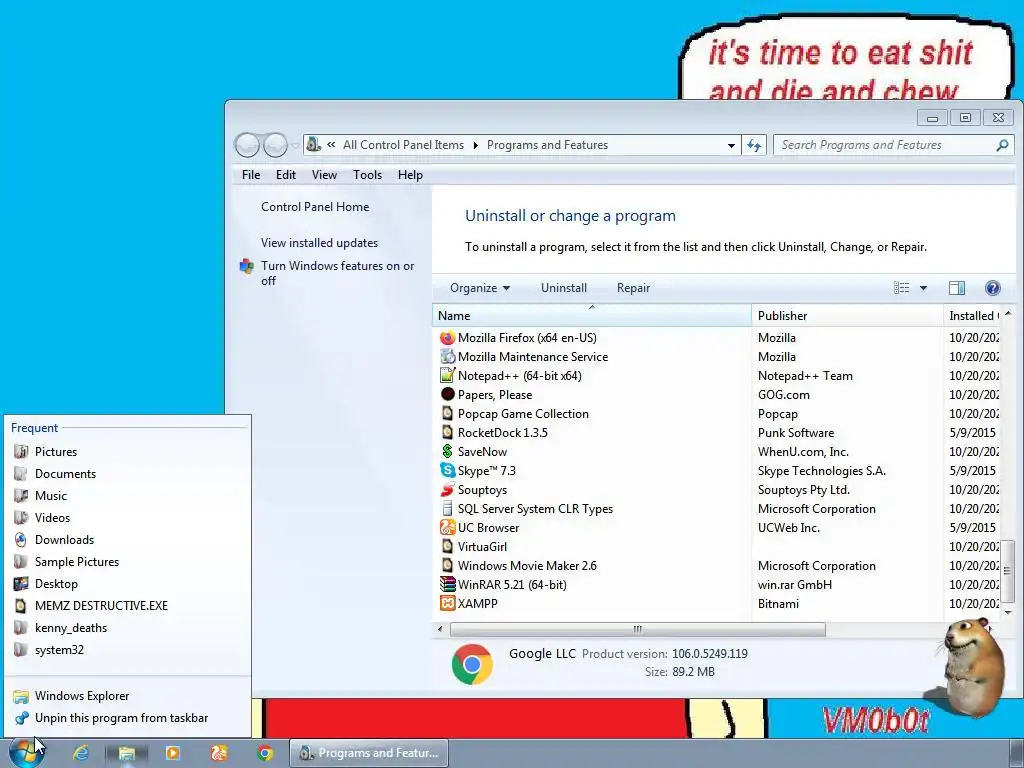Open Windows Media Player taskbar icon
Screen dimensions: 1024x768
coord(172,753)
